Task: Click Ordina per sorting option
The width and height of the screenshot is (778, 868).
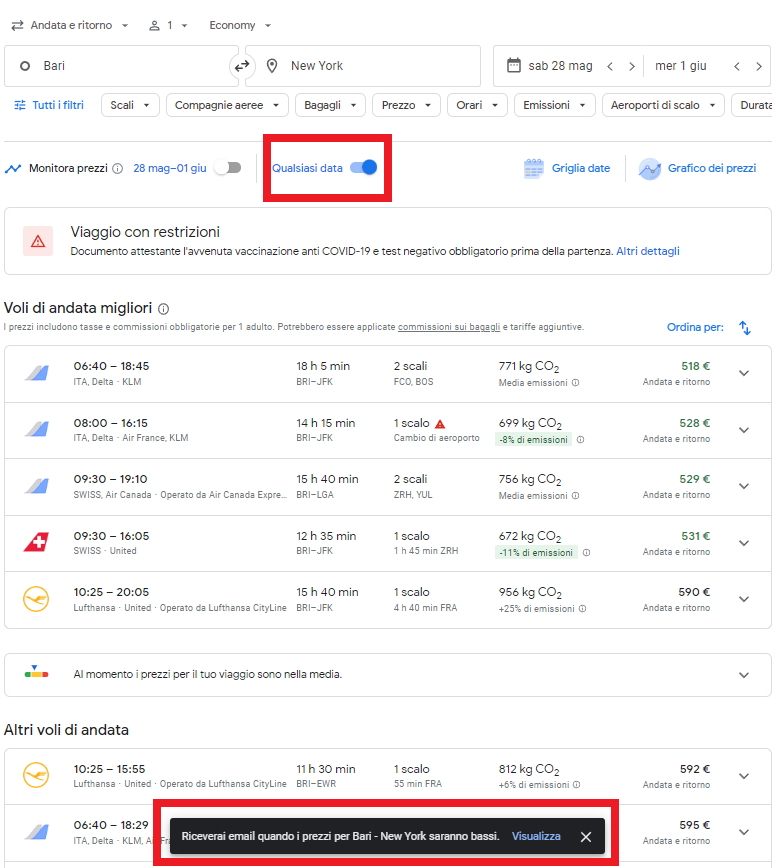Action: coord(695,328)
